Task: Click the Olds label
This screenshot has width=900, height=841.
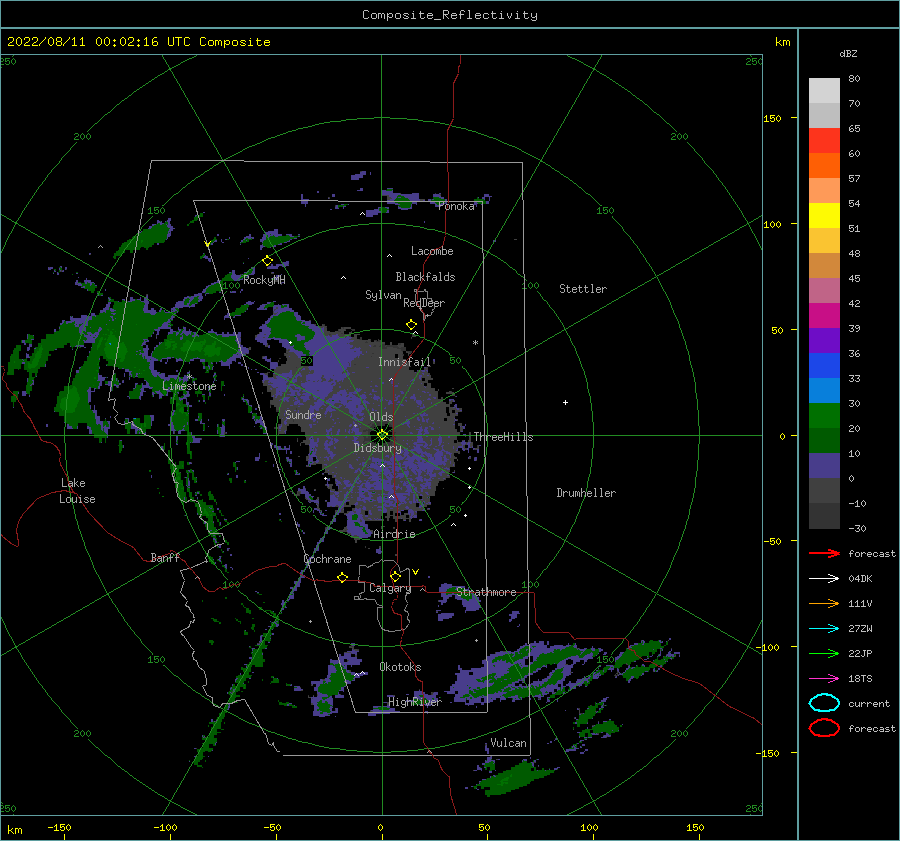Action: coord(381,417)
